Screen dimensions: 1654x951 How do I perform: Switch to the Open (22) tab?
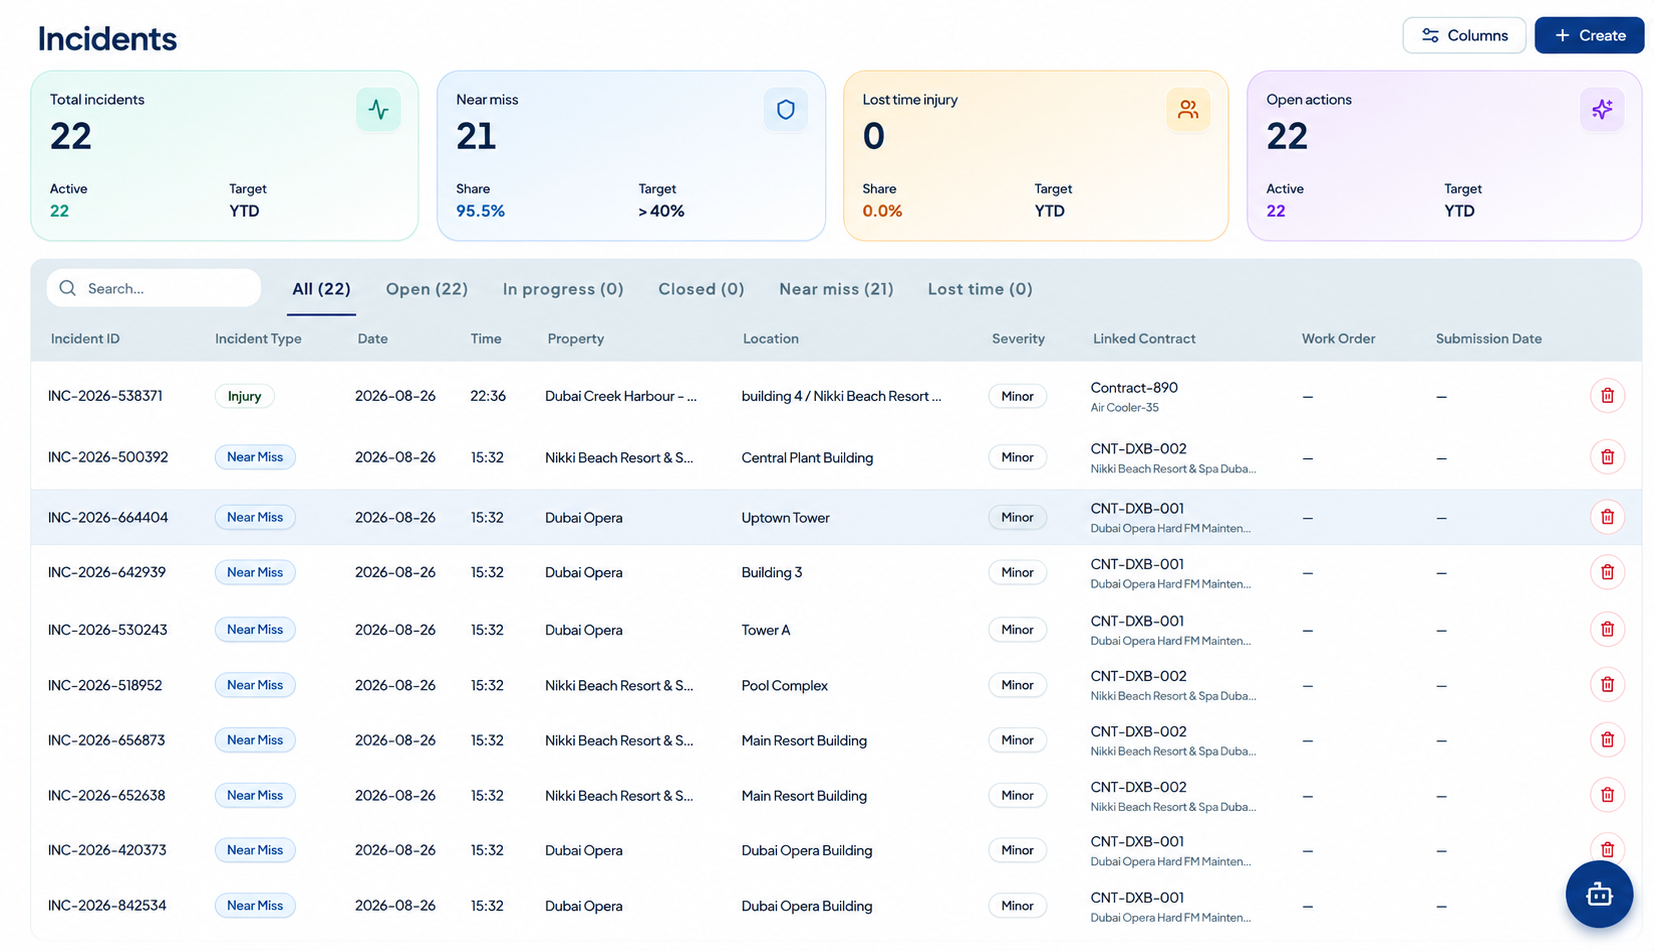click(427, 289)
